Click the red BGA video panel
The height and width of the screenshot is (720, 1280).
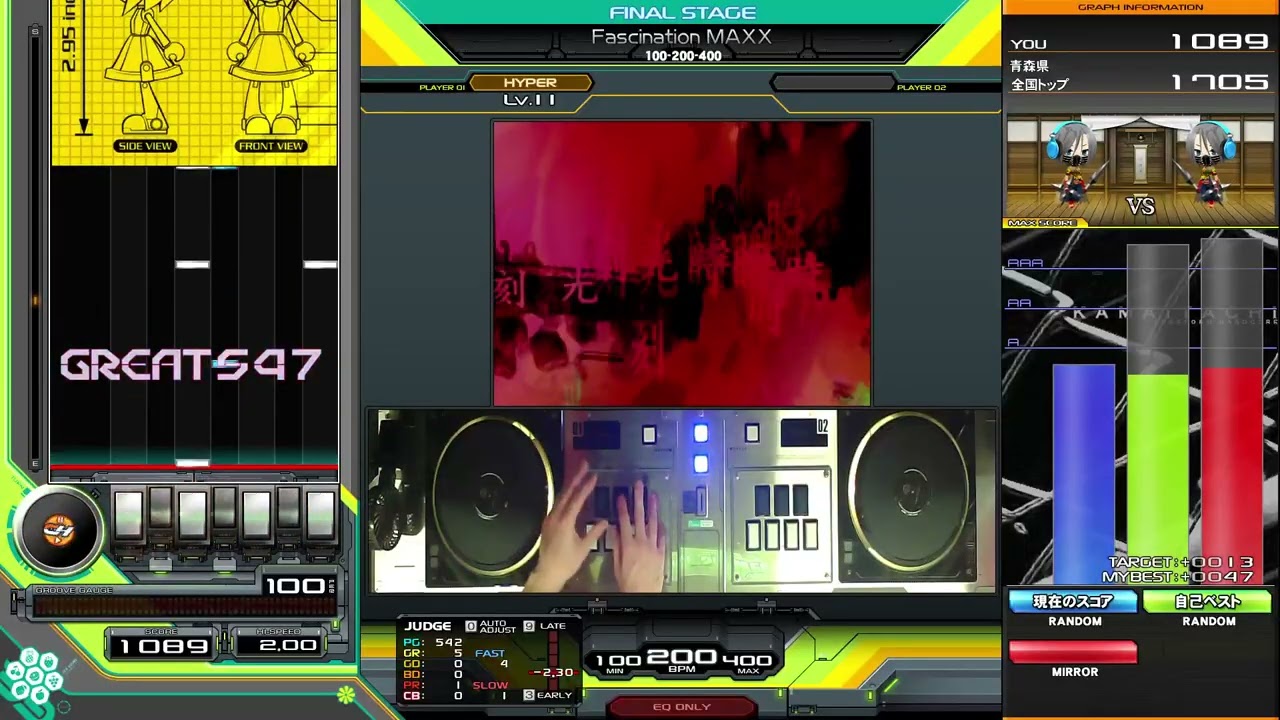tap(682, 263)
